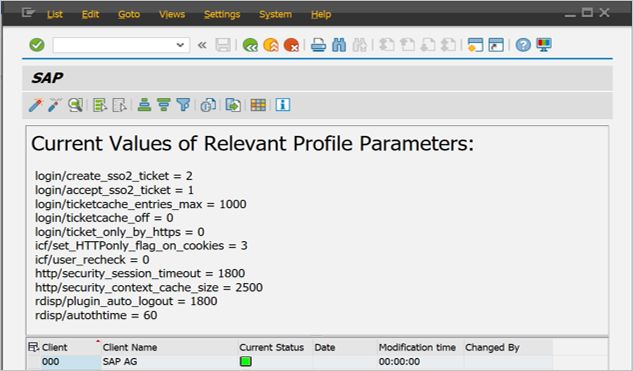Click the Generate Shortcut icon
Image resolution: width=633 pixels, height=371 pixels.
496,45
